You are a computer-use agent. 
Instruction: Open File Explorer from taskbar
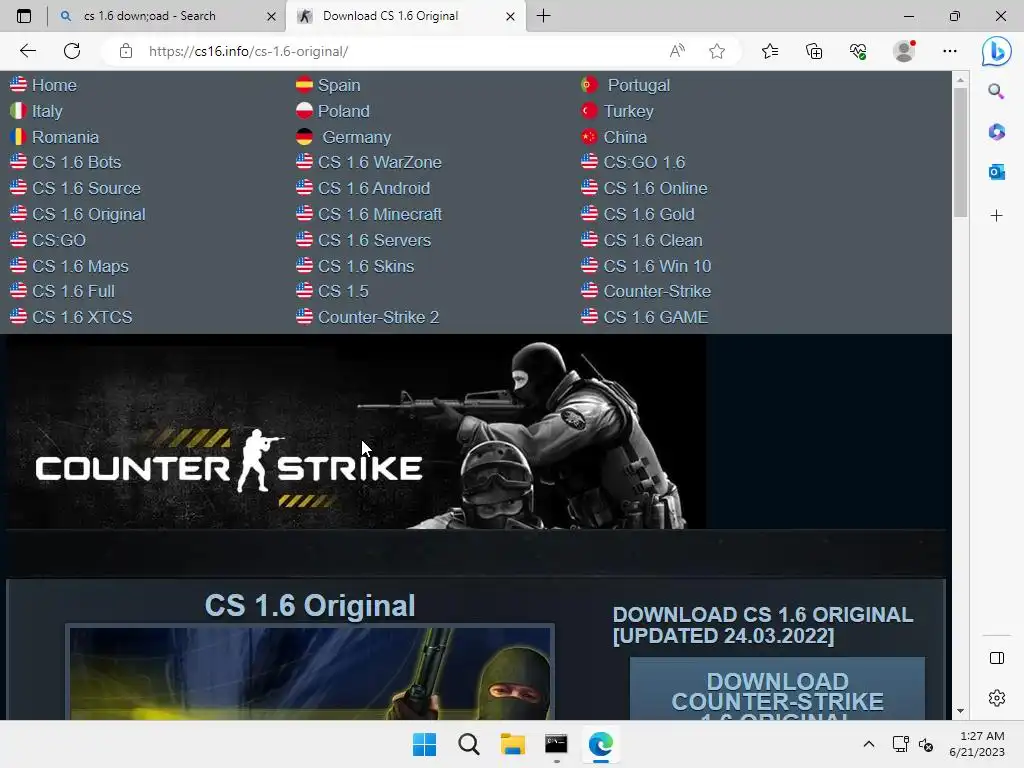[x=513, y=744]
